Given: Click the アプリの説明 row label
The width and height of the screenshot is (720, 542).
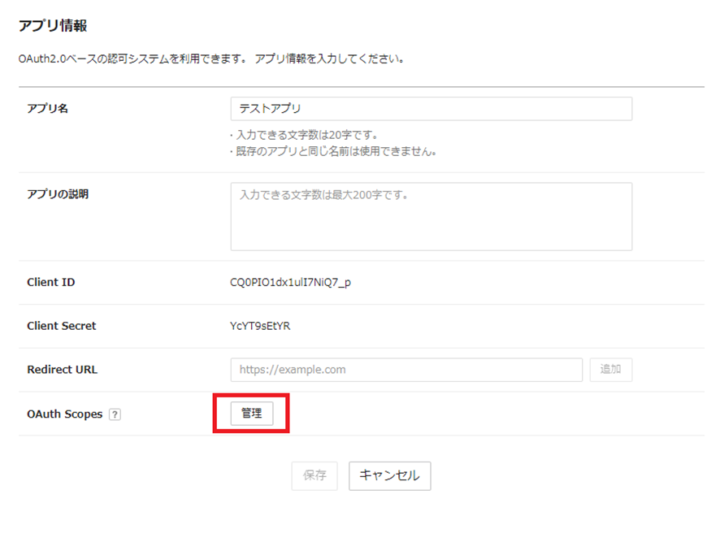Looking at the screenshot, I should (57, 194).
